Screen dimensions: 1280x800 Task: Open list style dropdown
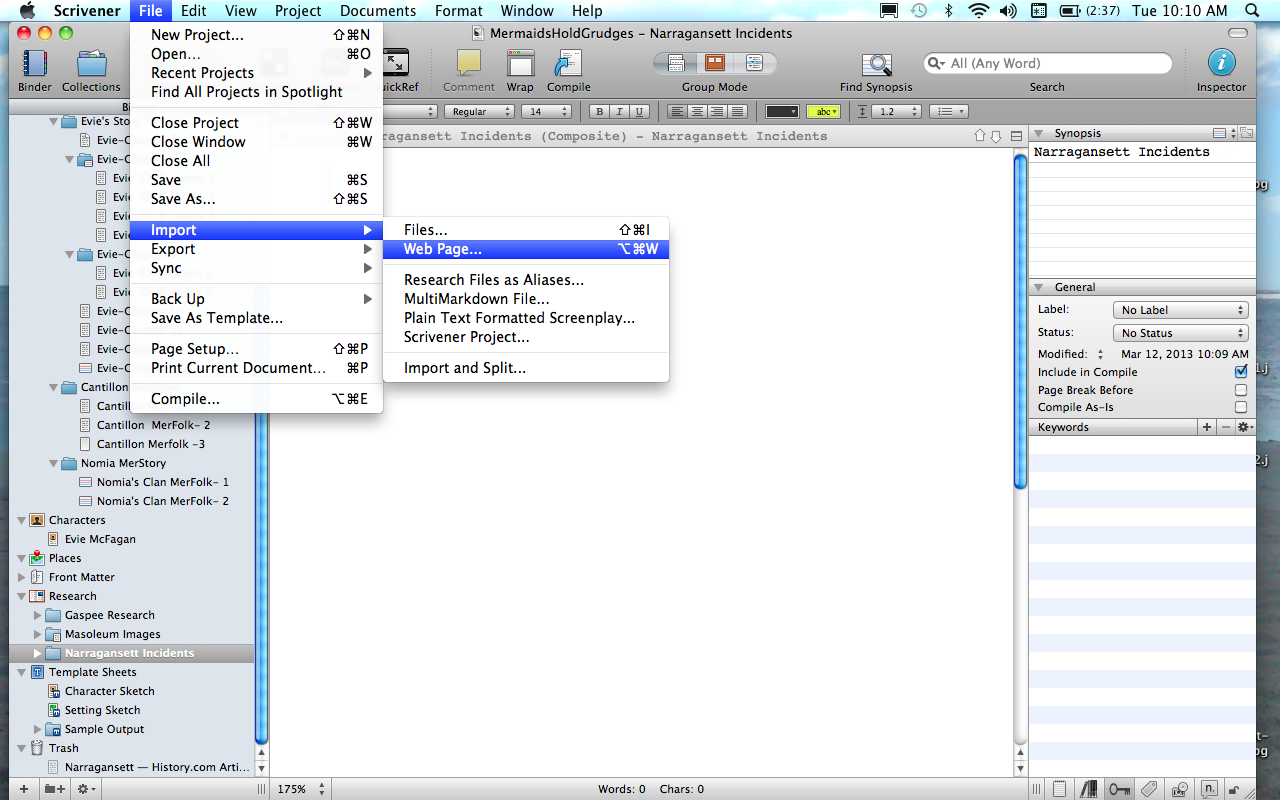[948, 111]
